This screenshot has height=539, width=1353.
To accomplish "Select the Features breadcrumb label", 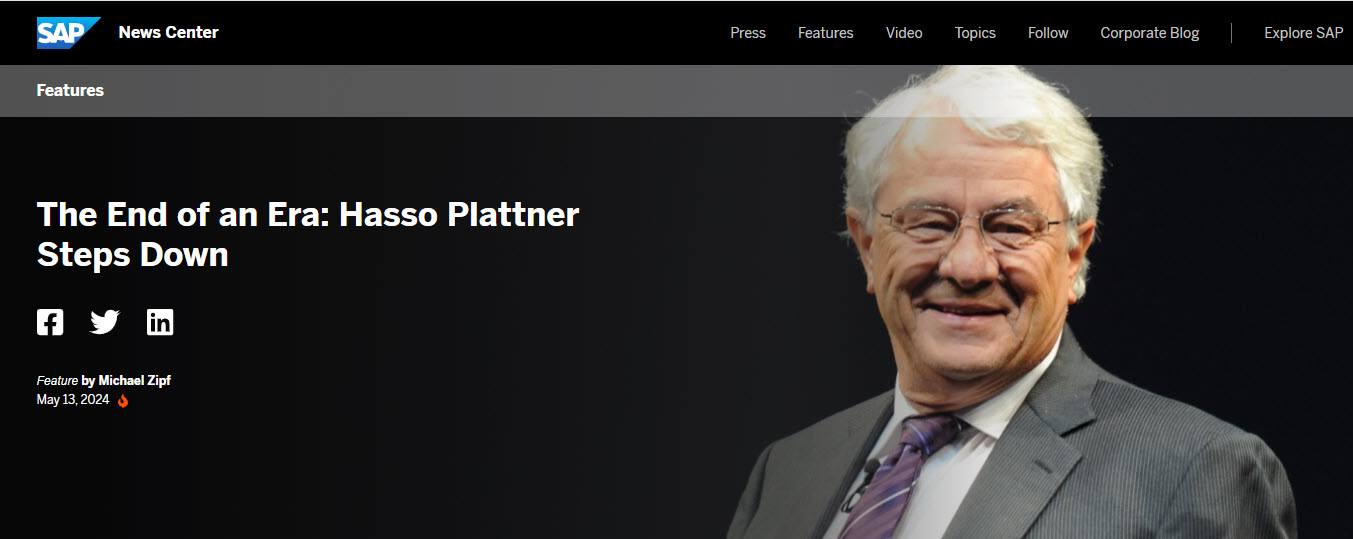I will pos(70,90).
